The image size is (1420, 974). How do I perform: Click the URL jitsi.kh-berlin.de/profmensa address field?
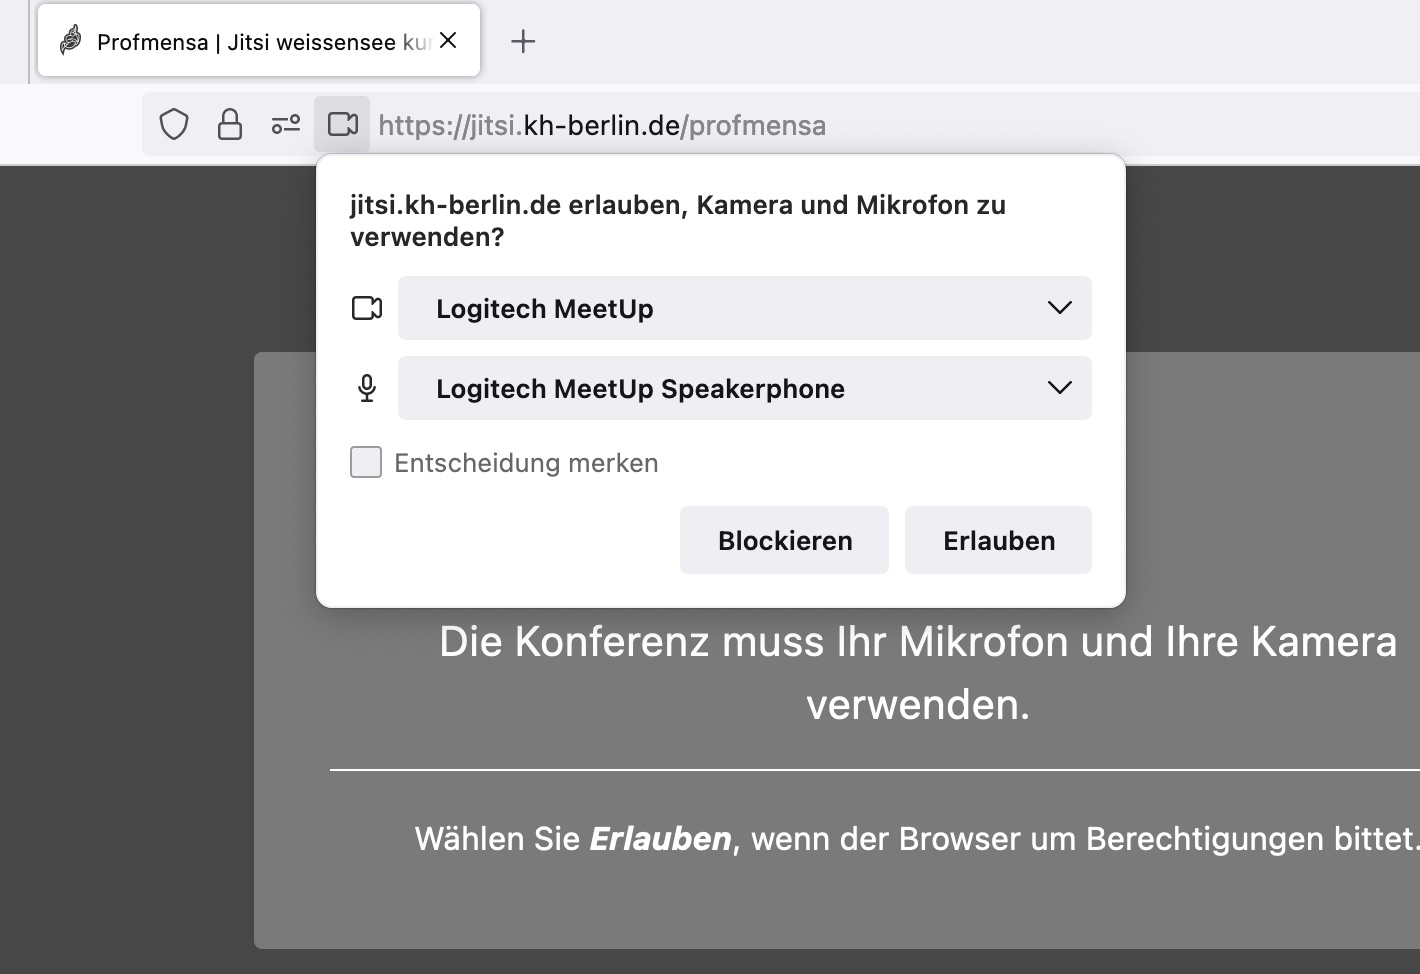click(x=602, y=125)
